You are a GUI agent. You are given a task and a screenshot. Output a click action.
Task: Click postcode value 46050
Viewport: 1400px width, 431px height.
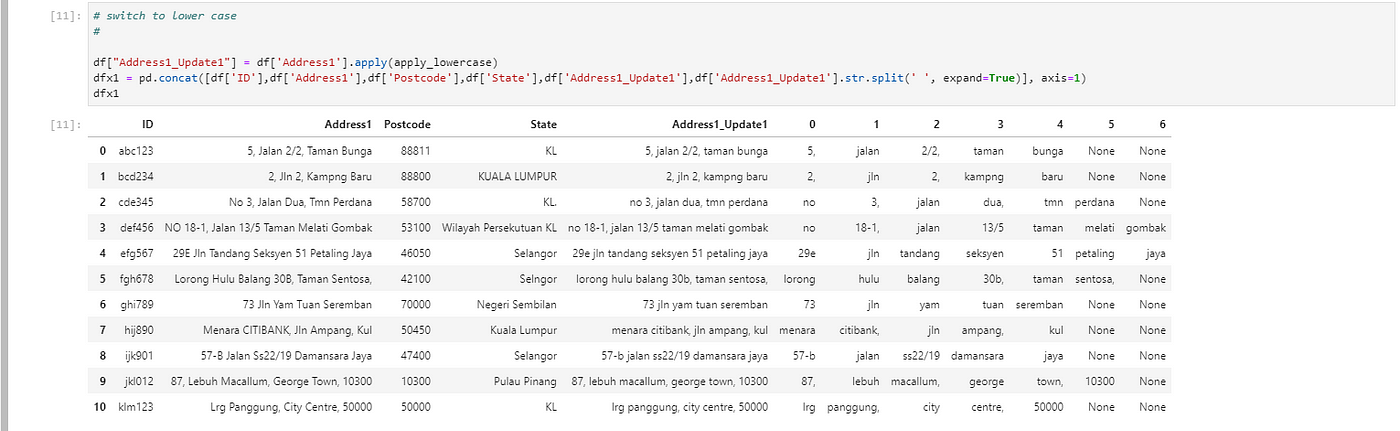[x=415, y=254]
